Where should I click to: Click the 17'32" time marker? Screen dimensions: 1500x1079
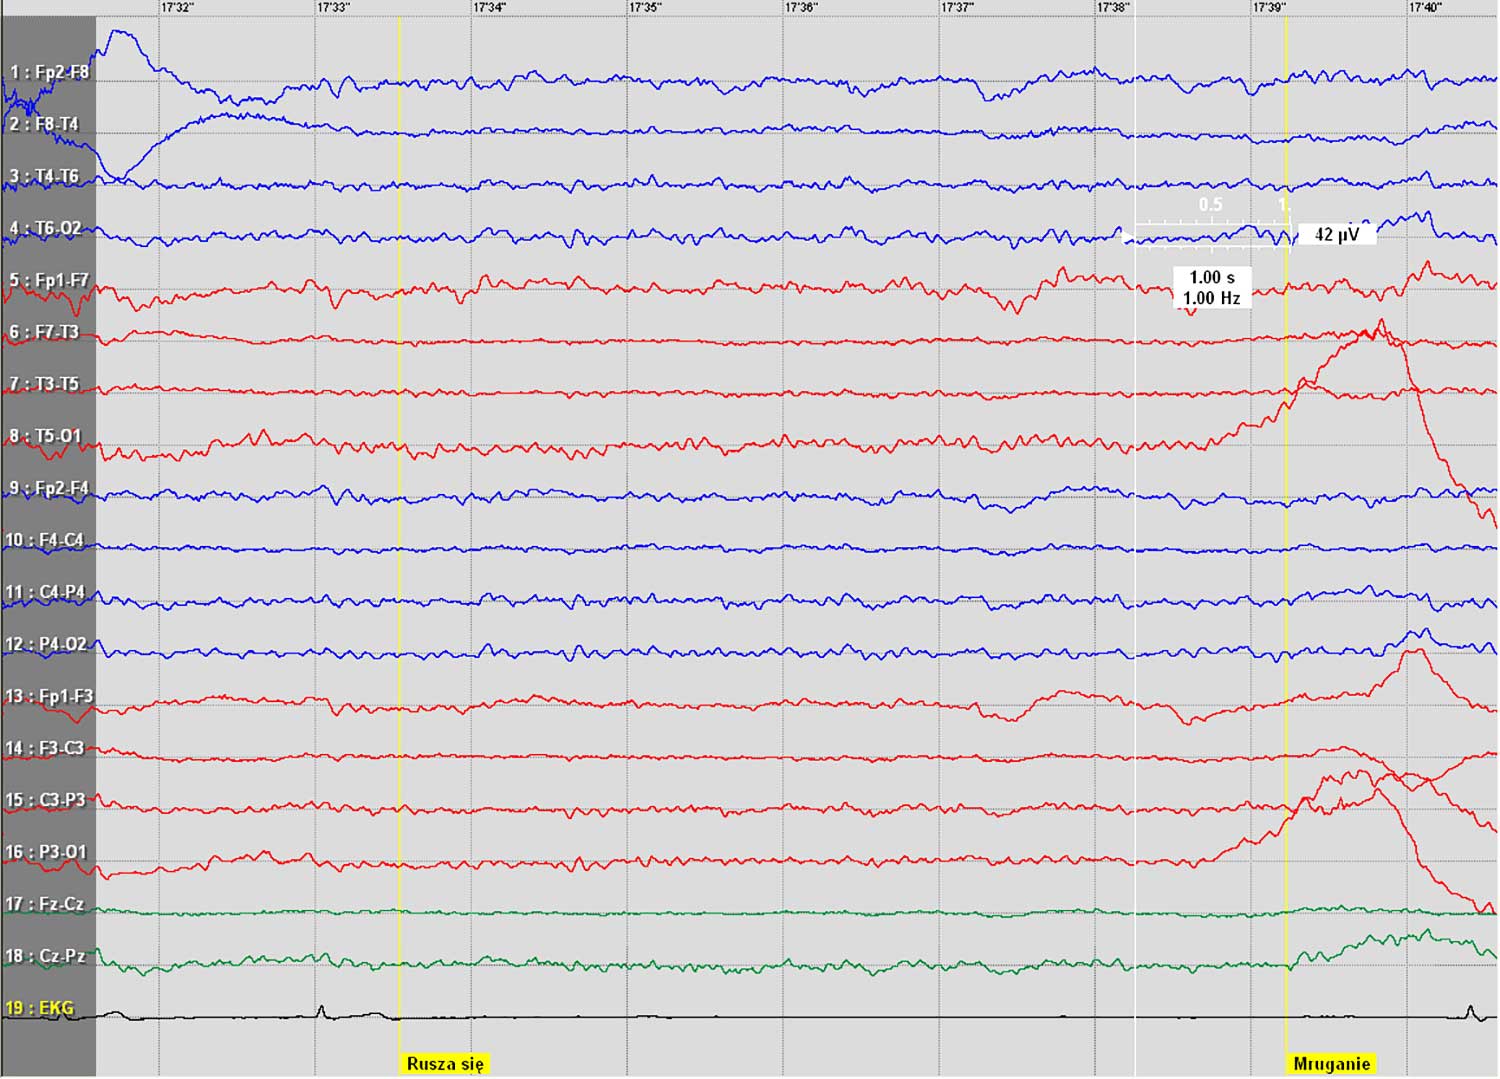tap(176, 8)
